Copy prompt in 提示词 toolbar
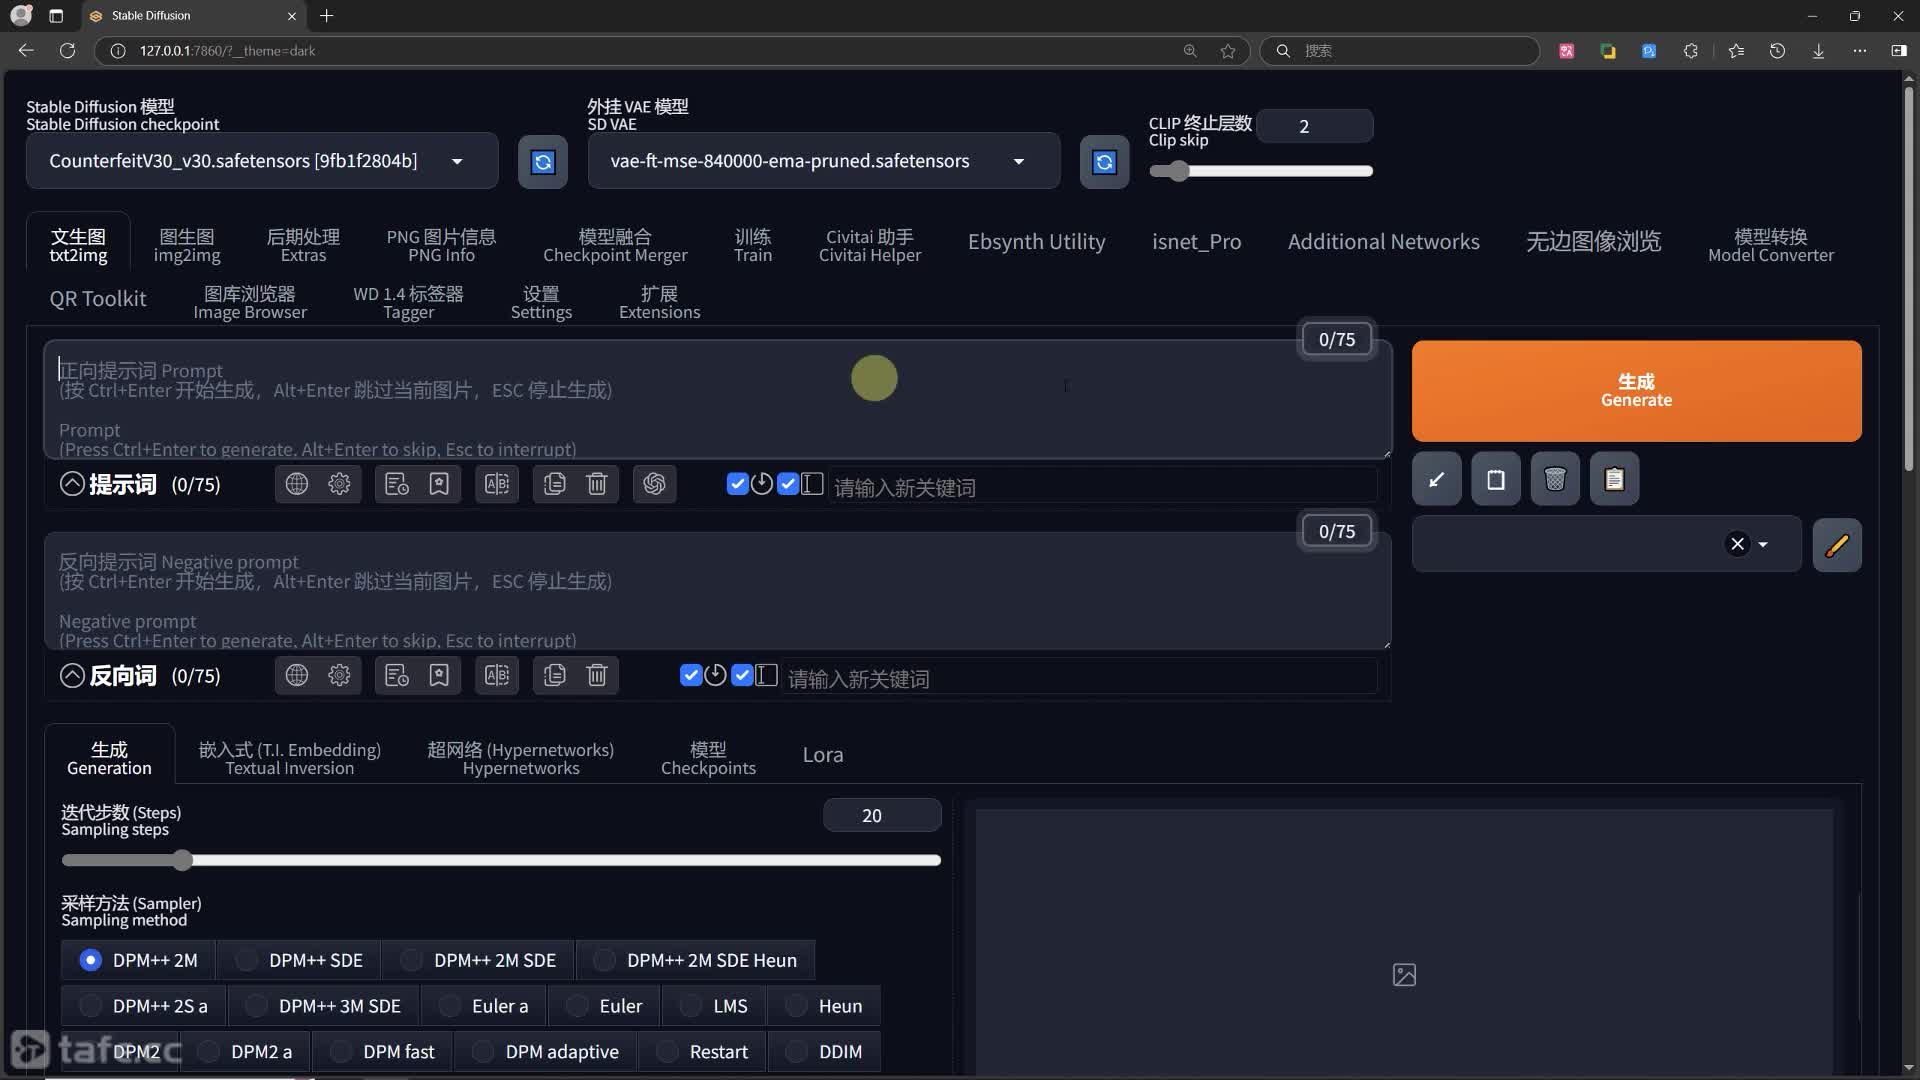Screen dimensions: 1920x1080 (x=555, y=484)
